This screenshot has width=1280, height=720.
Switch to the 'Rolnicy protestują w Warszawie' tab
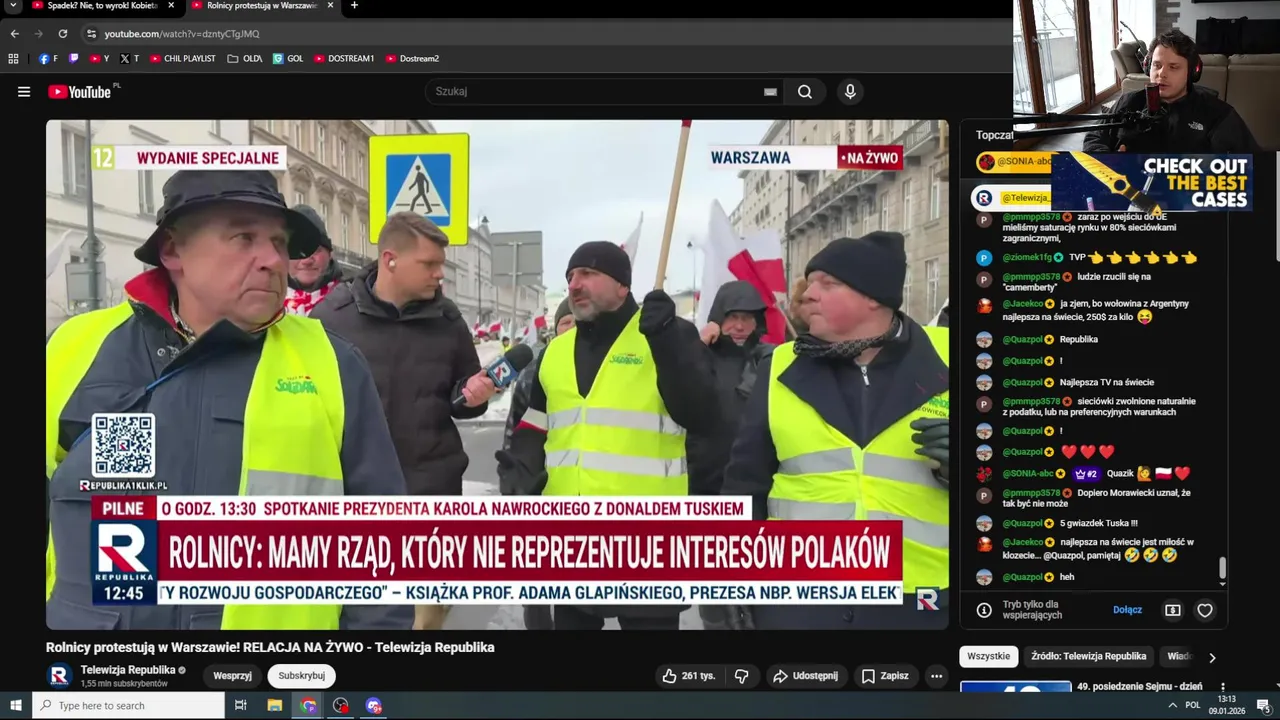coord(254,6)
